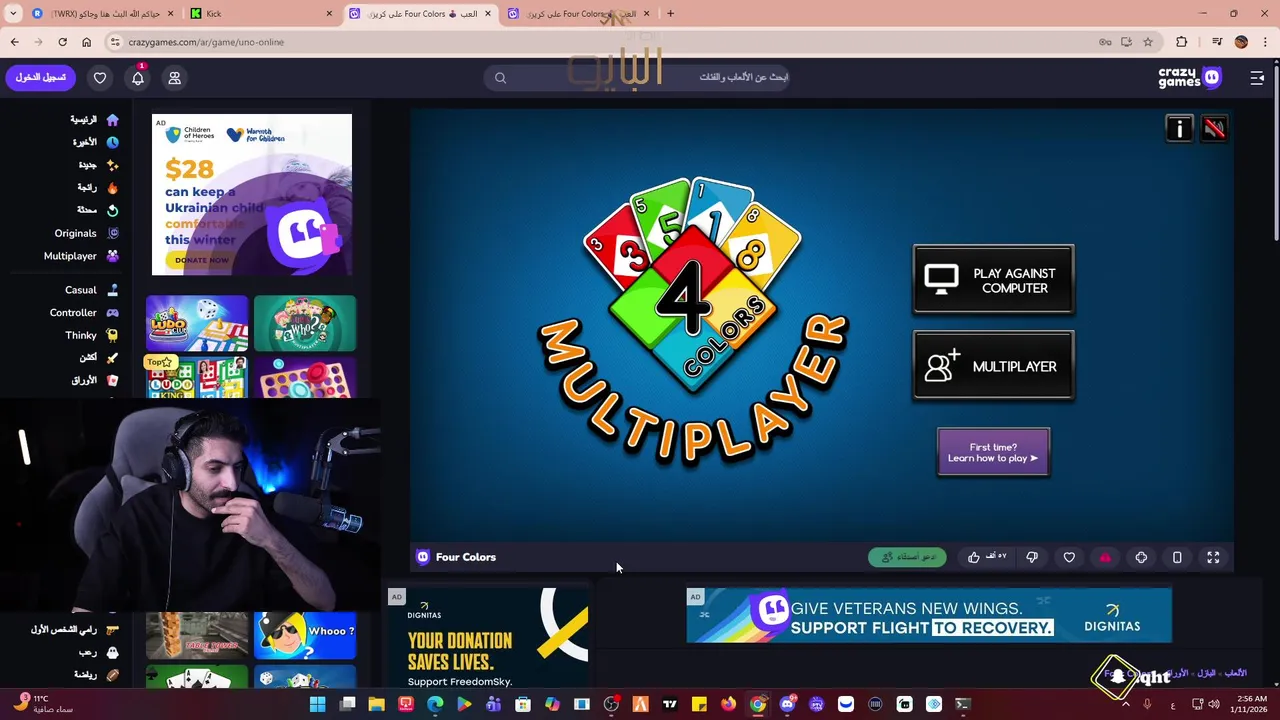Open Microsoft Edge from taskbar
This screenshot has height=720, width=1280.
pyautogui.click(x=435, y=704)
